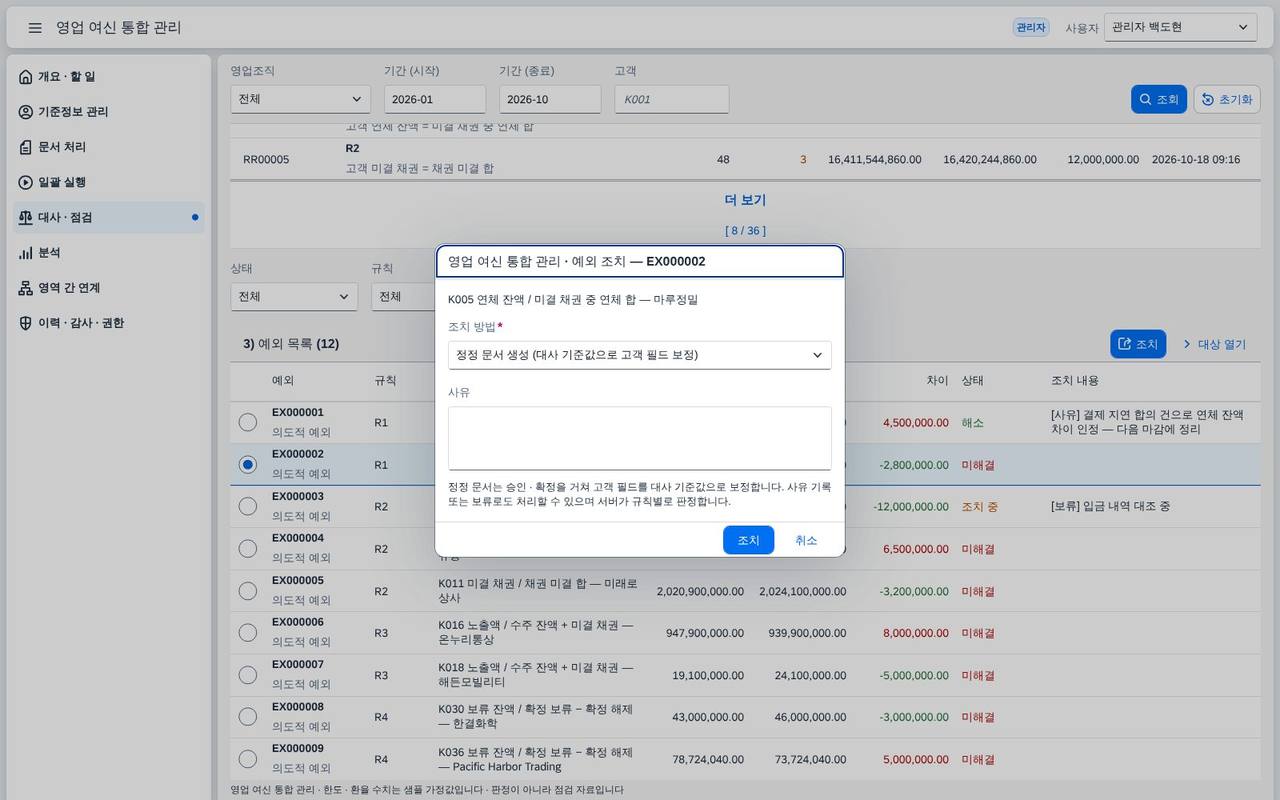Click the 조치 내용 column header
This screenshot has width=1280, height=800.
[1075, 380]
